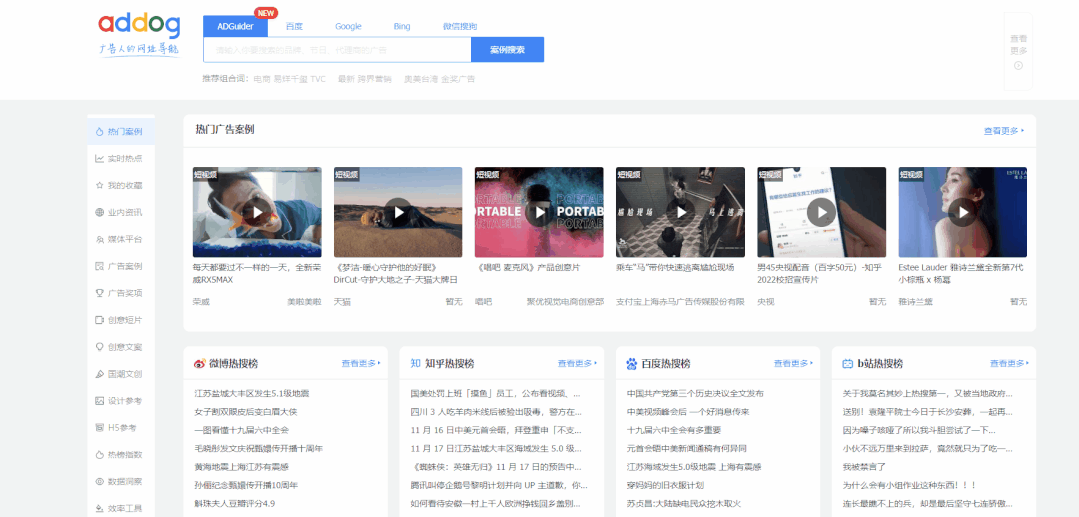1079x517 pixels.
Task: Click the 美啦美啦 agency label
Action: (x=304, y=302)
